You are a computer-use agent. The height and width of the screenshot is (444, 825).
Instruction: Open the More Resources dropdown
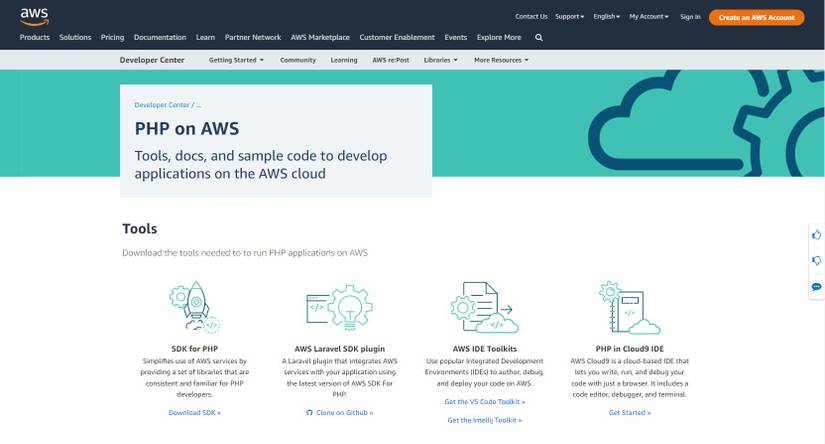click(x=501, y=60)
